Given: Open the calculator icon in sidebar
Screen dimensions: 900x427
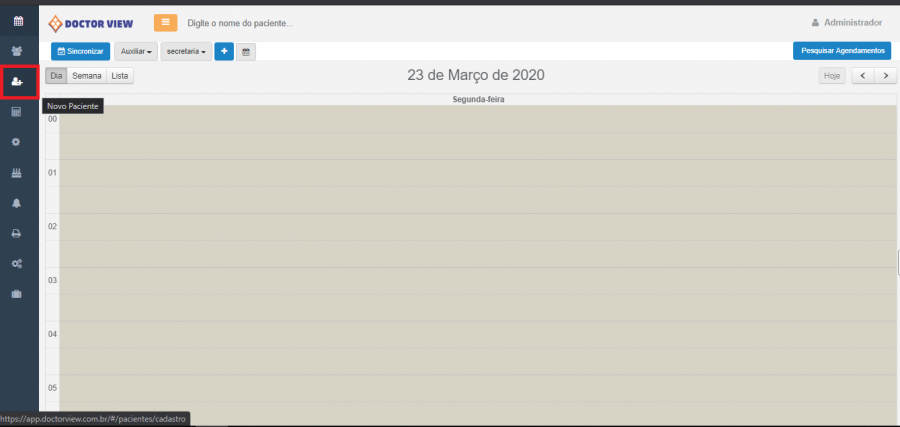Looking at the screenshot, I should tap(17, 112).
